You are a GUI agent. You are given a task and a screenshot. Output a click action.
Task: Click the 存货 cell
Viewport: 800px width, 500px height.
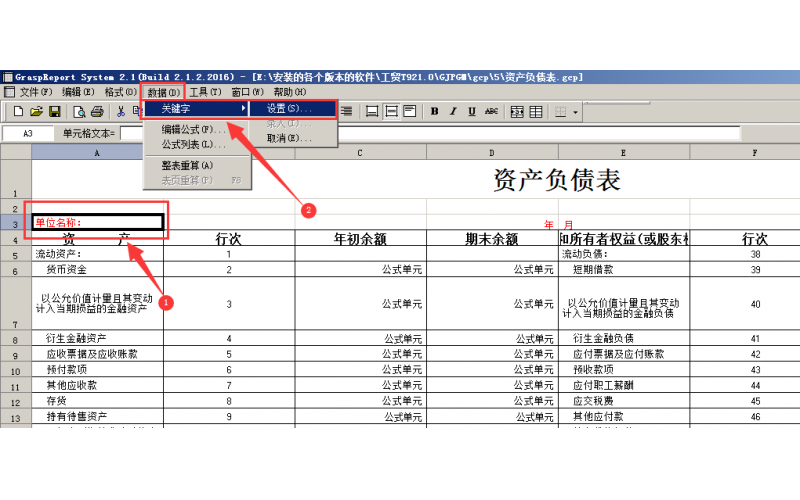click(x=97, y=401)
